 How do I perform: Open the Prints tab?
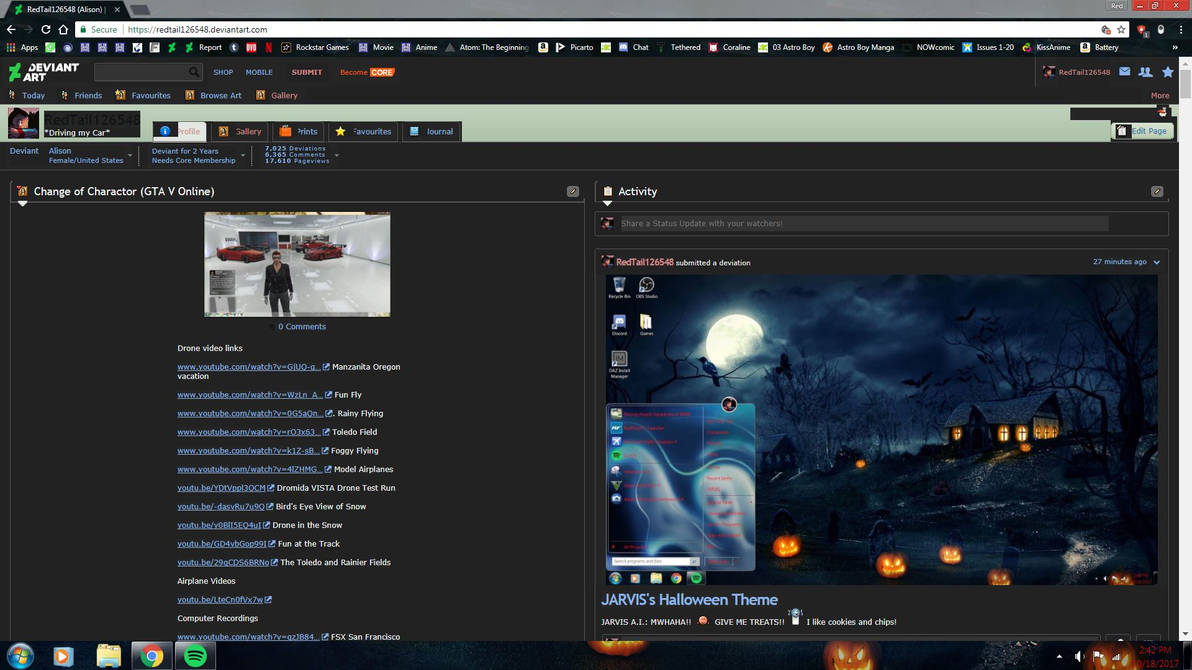click(299, 131)
